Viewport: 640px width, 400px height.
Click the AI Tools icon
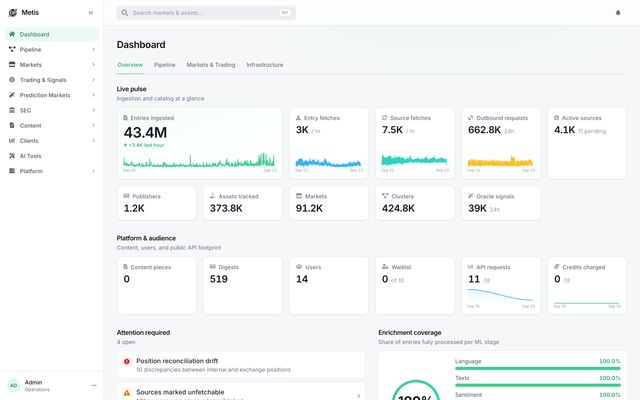pyautogui.click(x=12, y=156)
